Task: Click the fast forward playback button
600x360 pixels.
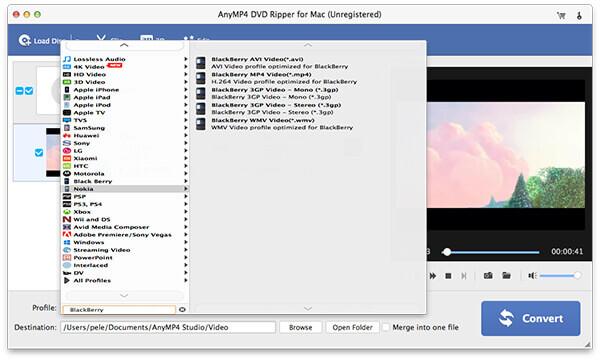Action: [433, 275]
